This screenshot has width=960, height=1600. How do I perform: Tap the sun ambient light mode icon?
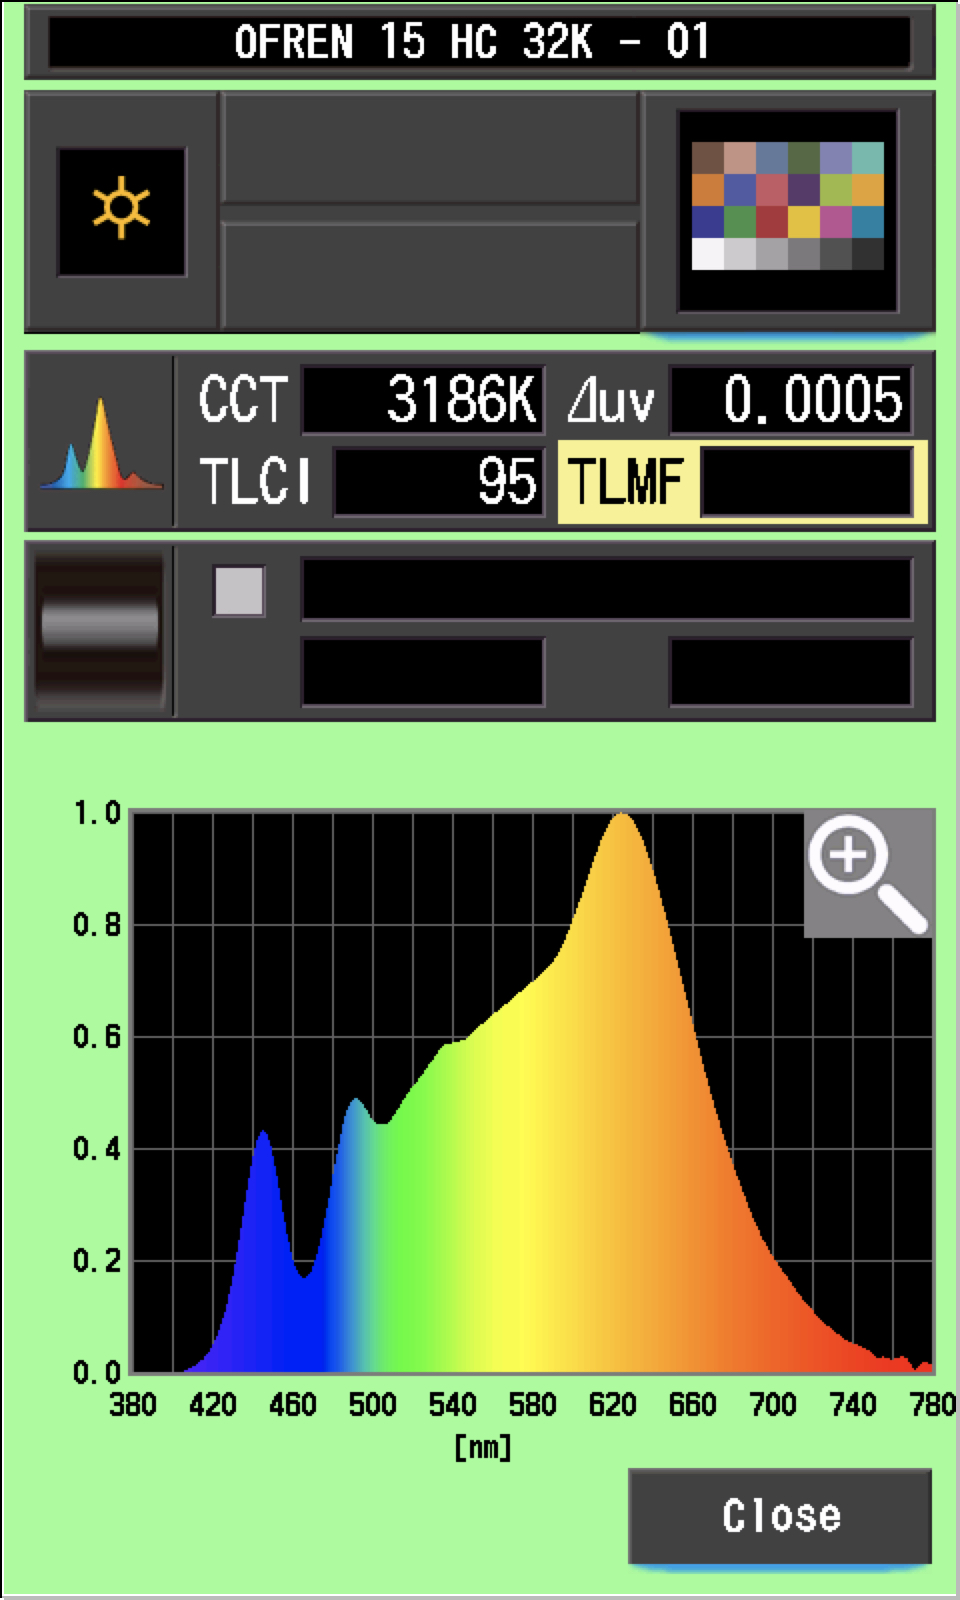coord(121,211)
